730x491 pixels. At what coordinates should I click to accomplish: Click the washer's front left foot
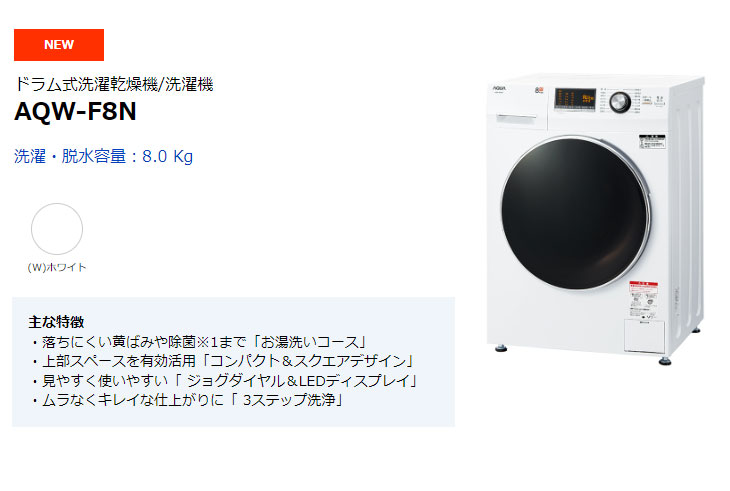coord(501,348)
